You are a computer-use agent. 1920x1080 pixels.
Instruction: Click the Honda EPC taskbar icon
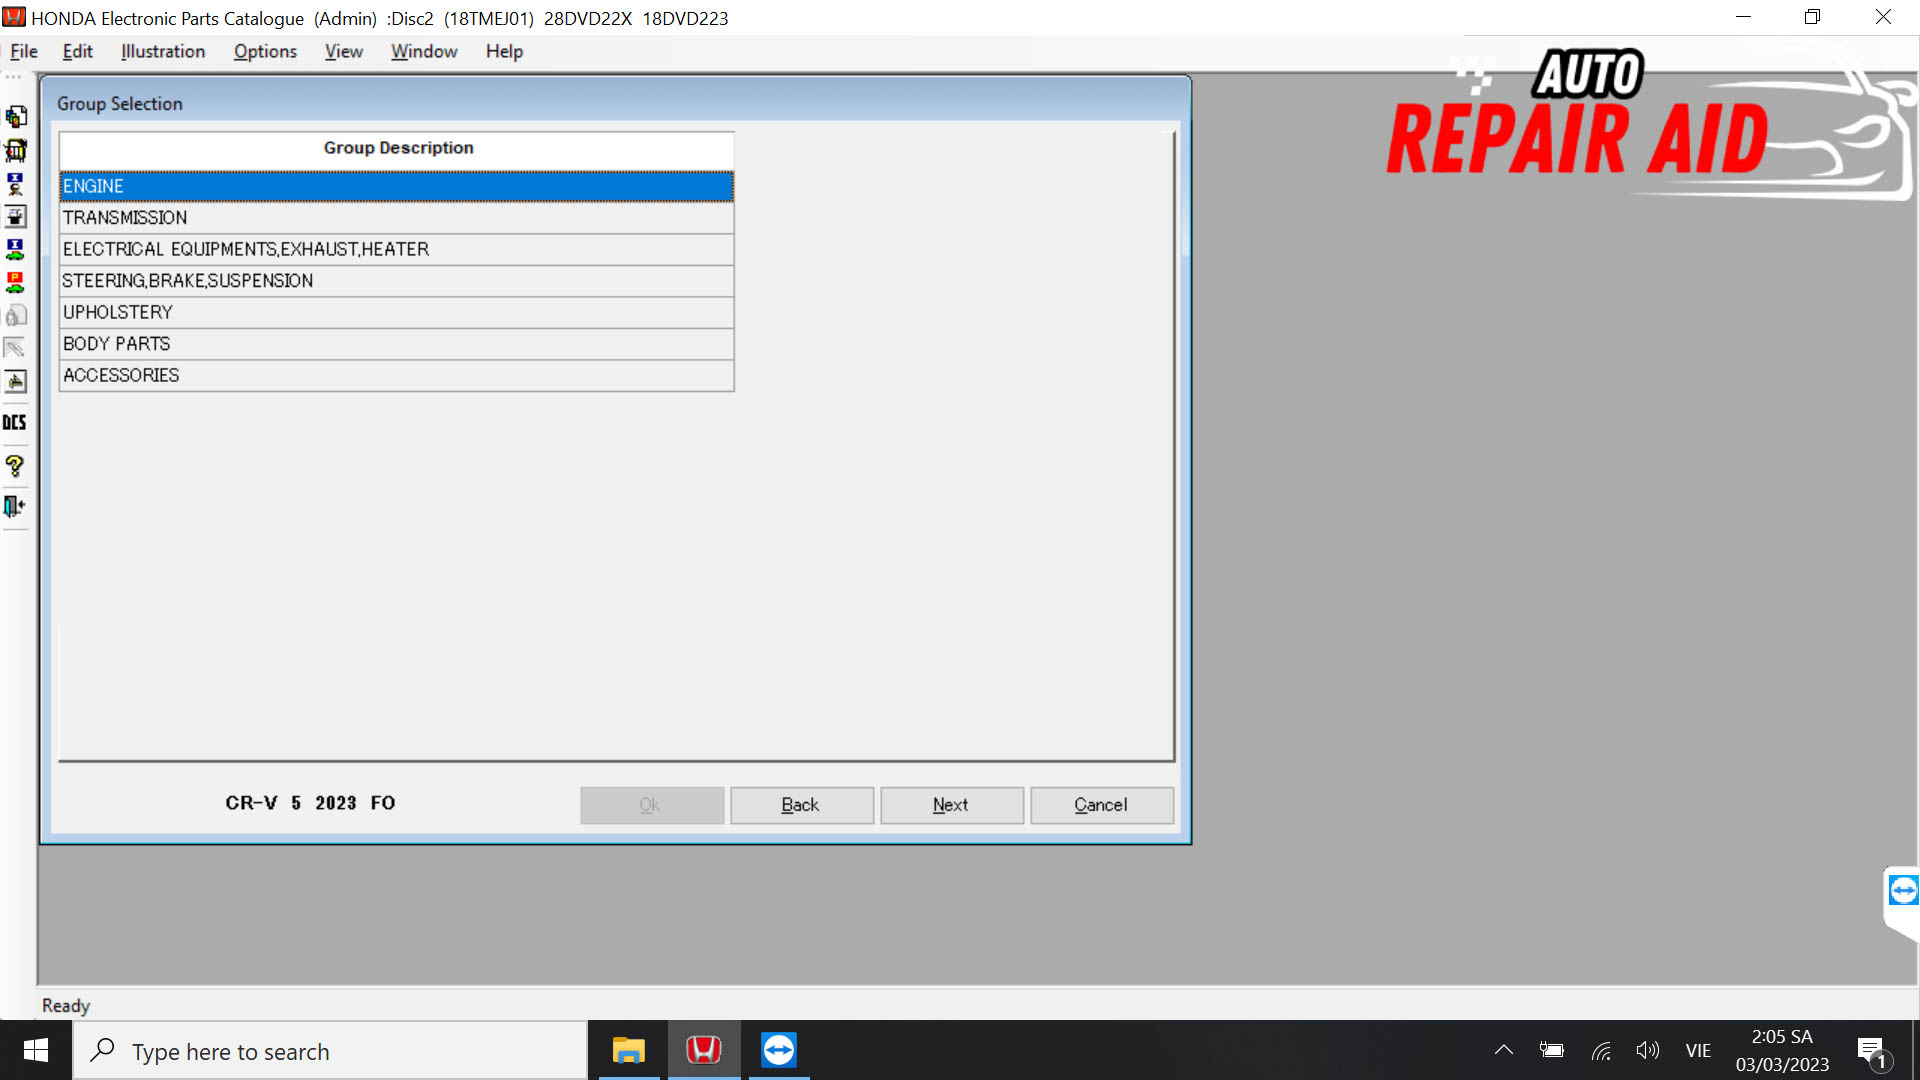click(x=704, y=1050)
